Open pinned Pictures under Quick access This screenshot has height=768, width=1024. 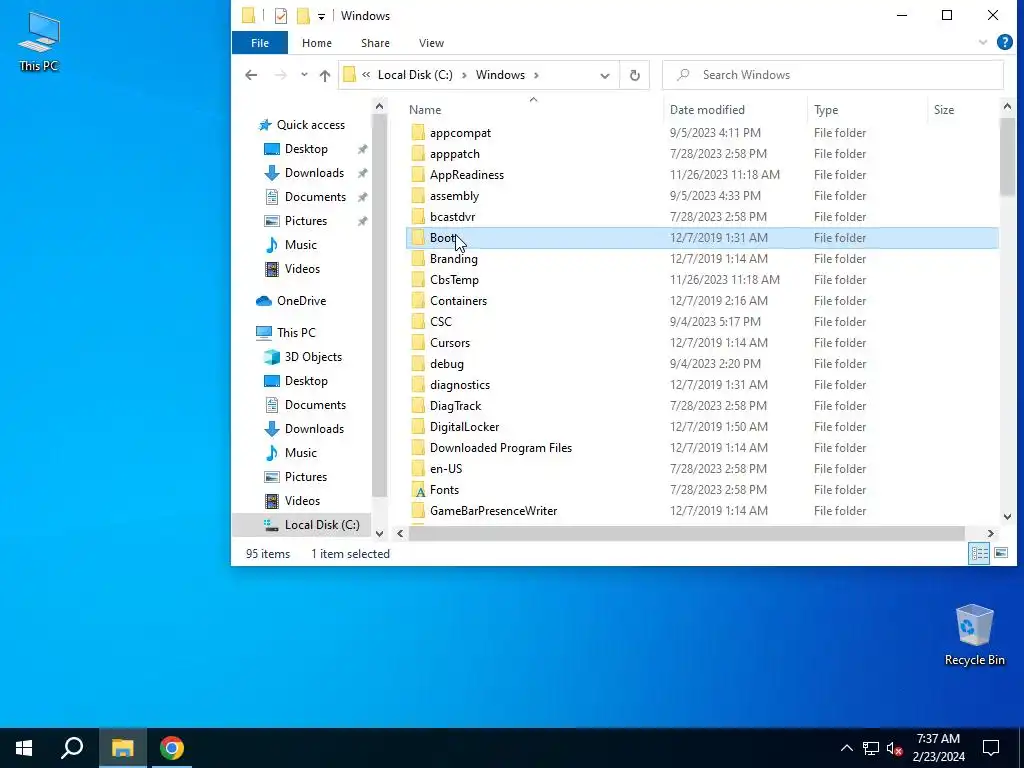tap(305, 221)
